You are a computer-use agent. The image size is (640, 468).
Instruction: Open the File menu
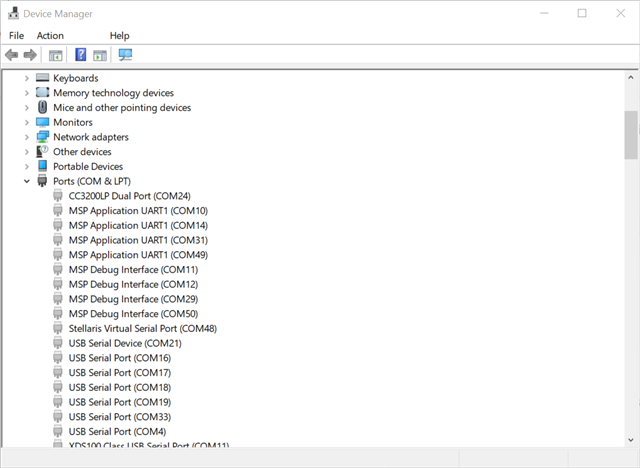click(16, 35)
